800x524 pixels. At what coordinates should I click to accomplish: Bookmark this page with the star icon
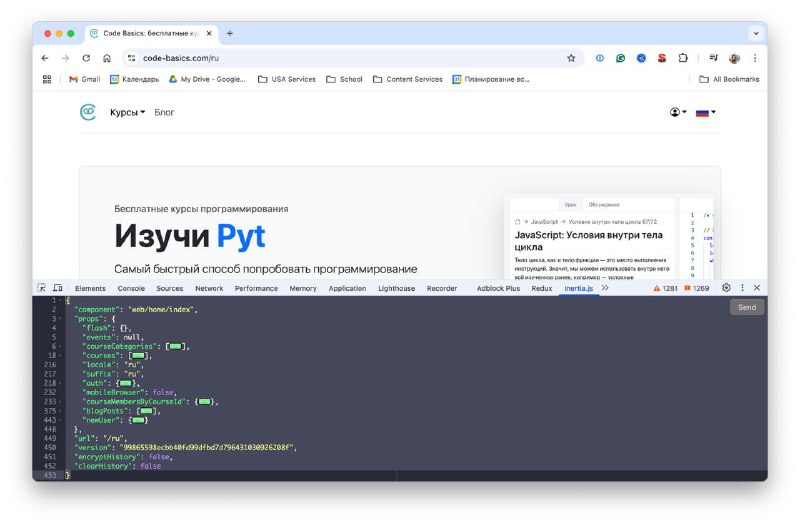click(571, 58)
